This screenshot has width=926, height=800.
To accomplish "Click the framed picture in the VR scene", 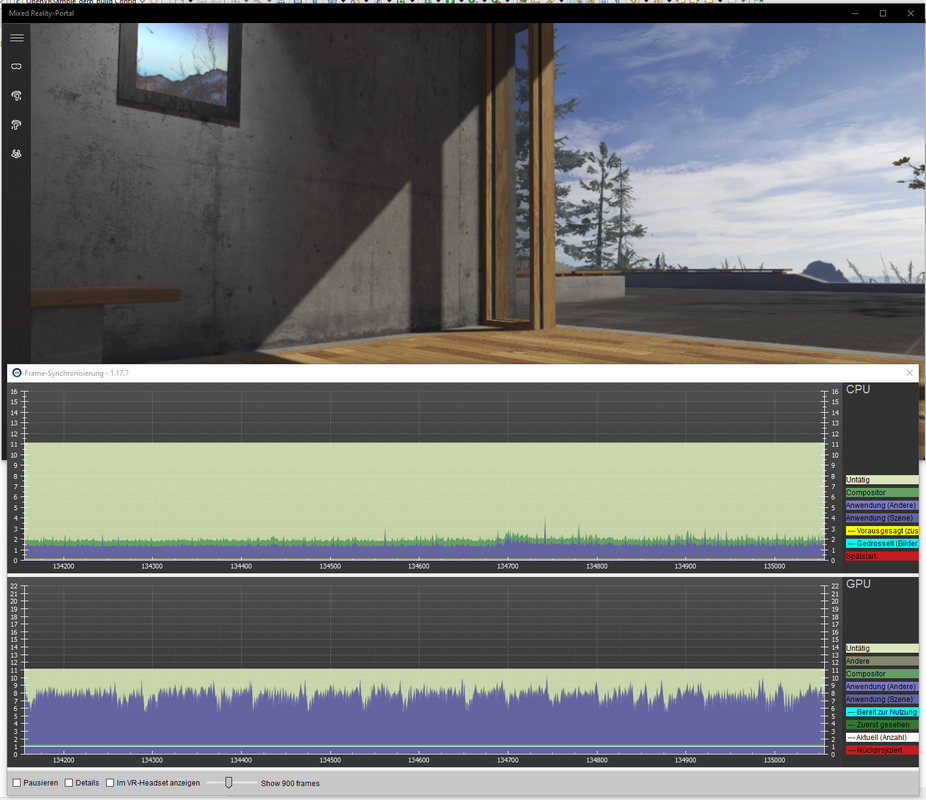I will click(180, 70).
